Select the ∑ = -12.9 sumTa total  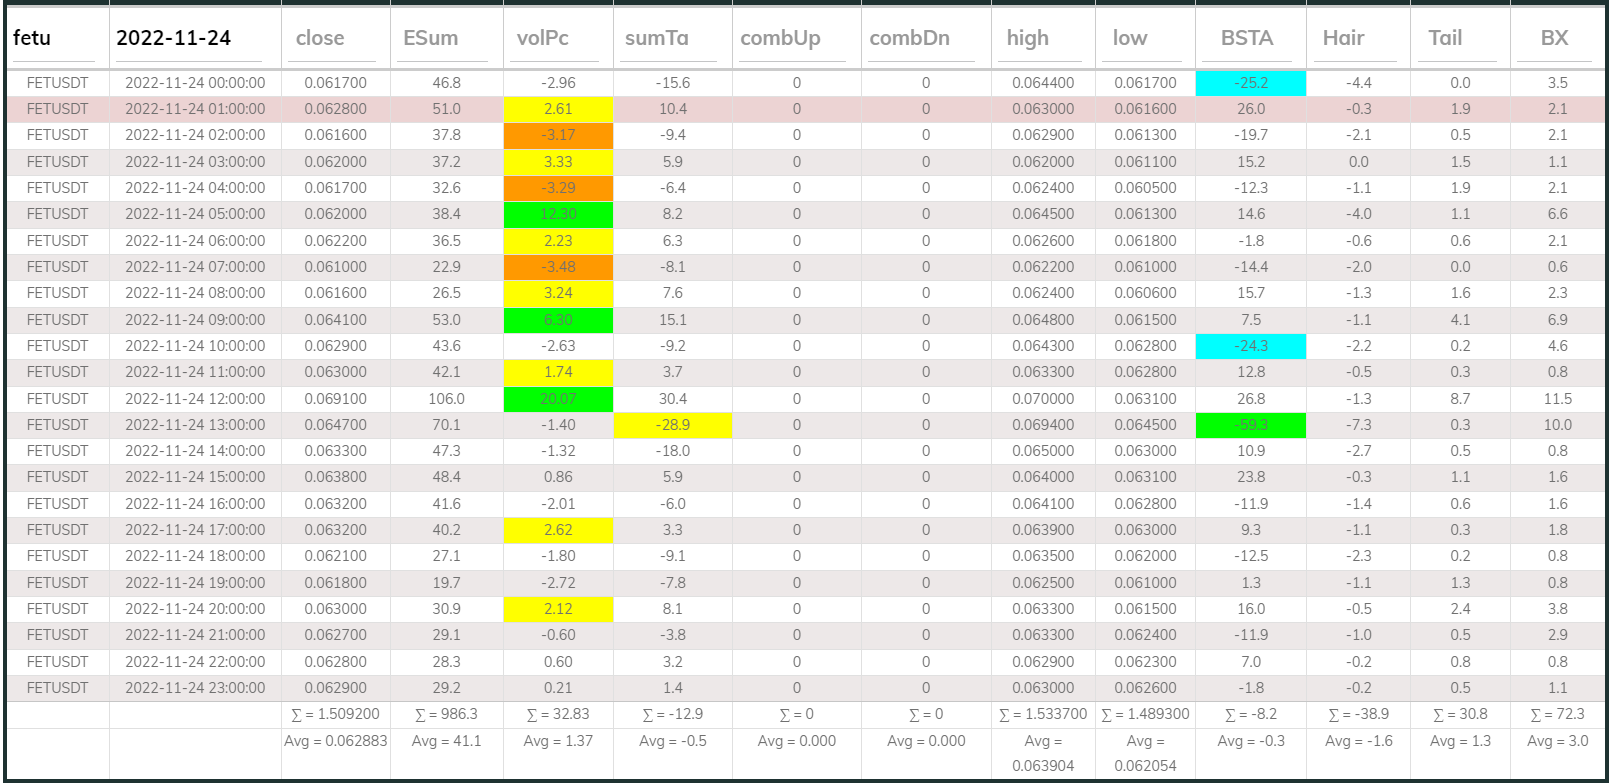[673, 714]
